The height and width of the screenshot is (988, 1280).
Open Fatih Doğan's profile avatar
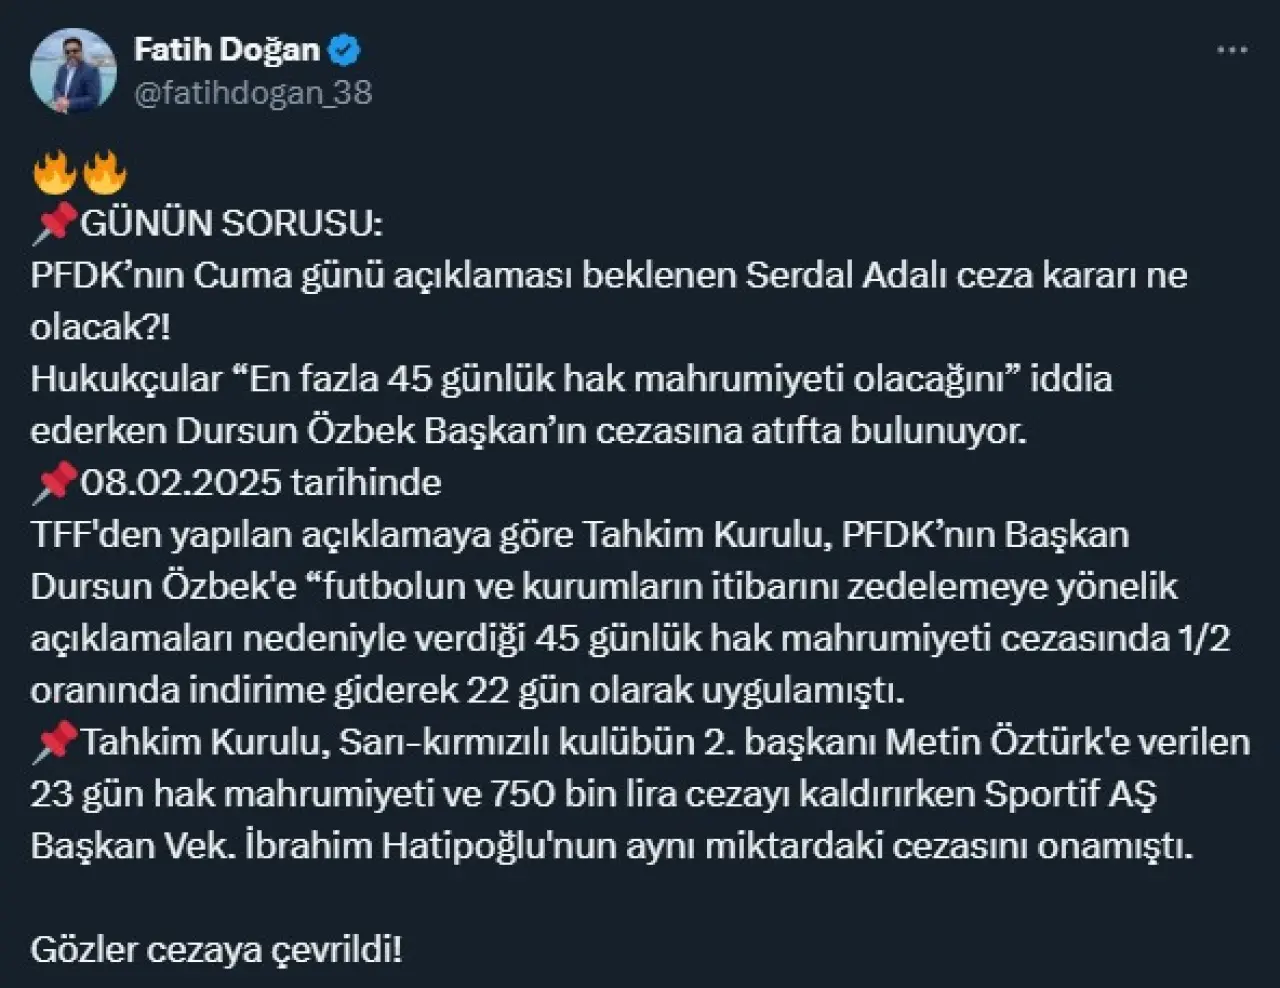(74, 70)
